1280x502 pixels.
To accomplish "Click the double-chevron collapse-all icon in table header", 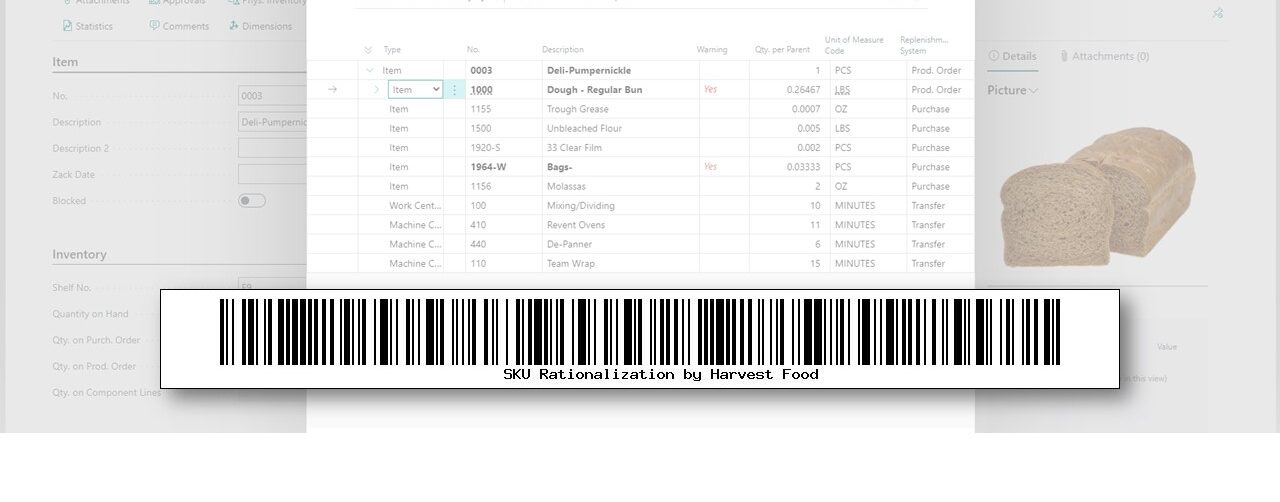I will click(x=368, y=50).
